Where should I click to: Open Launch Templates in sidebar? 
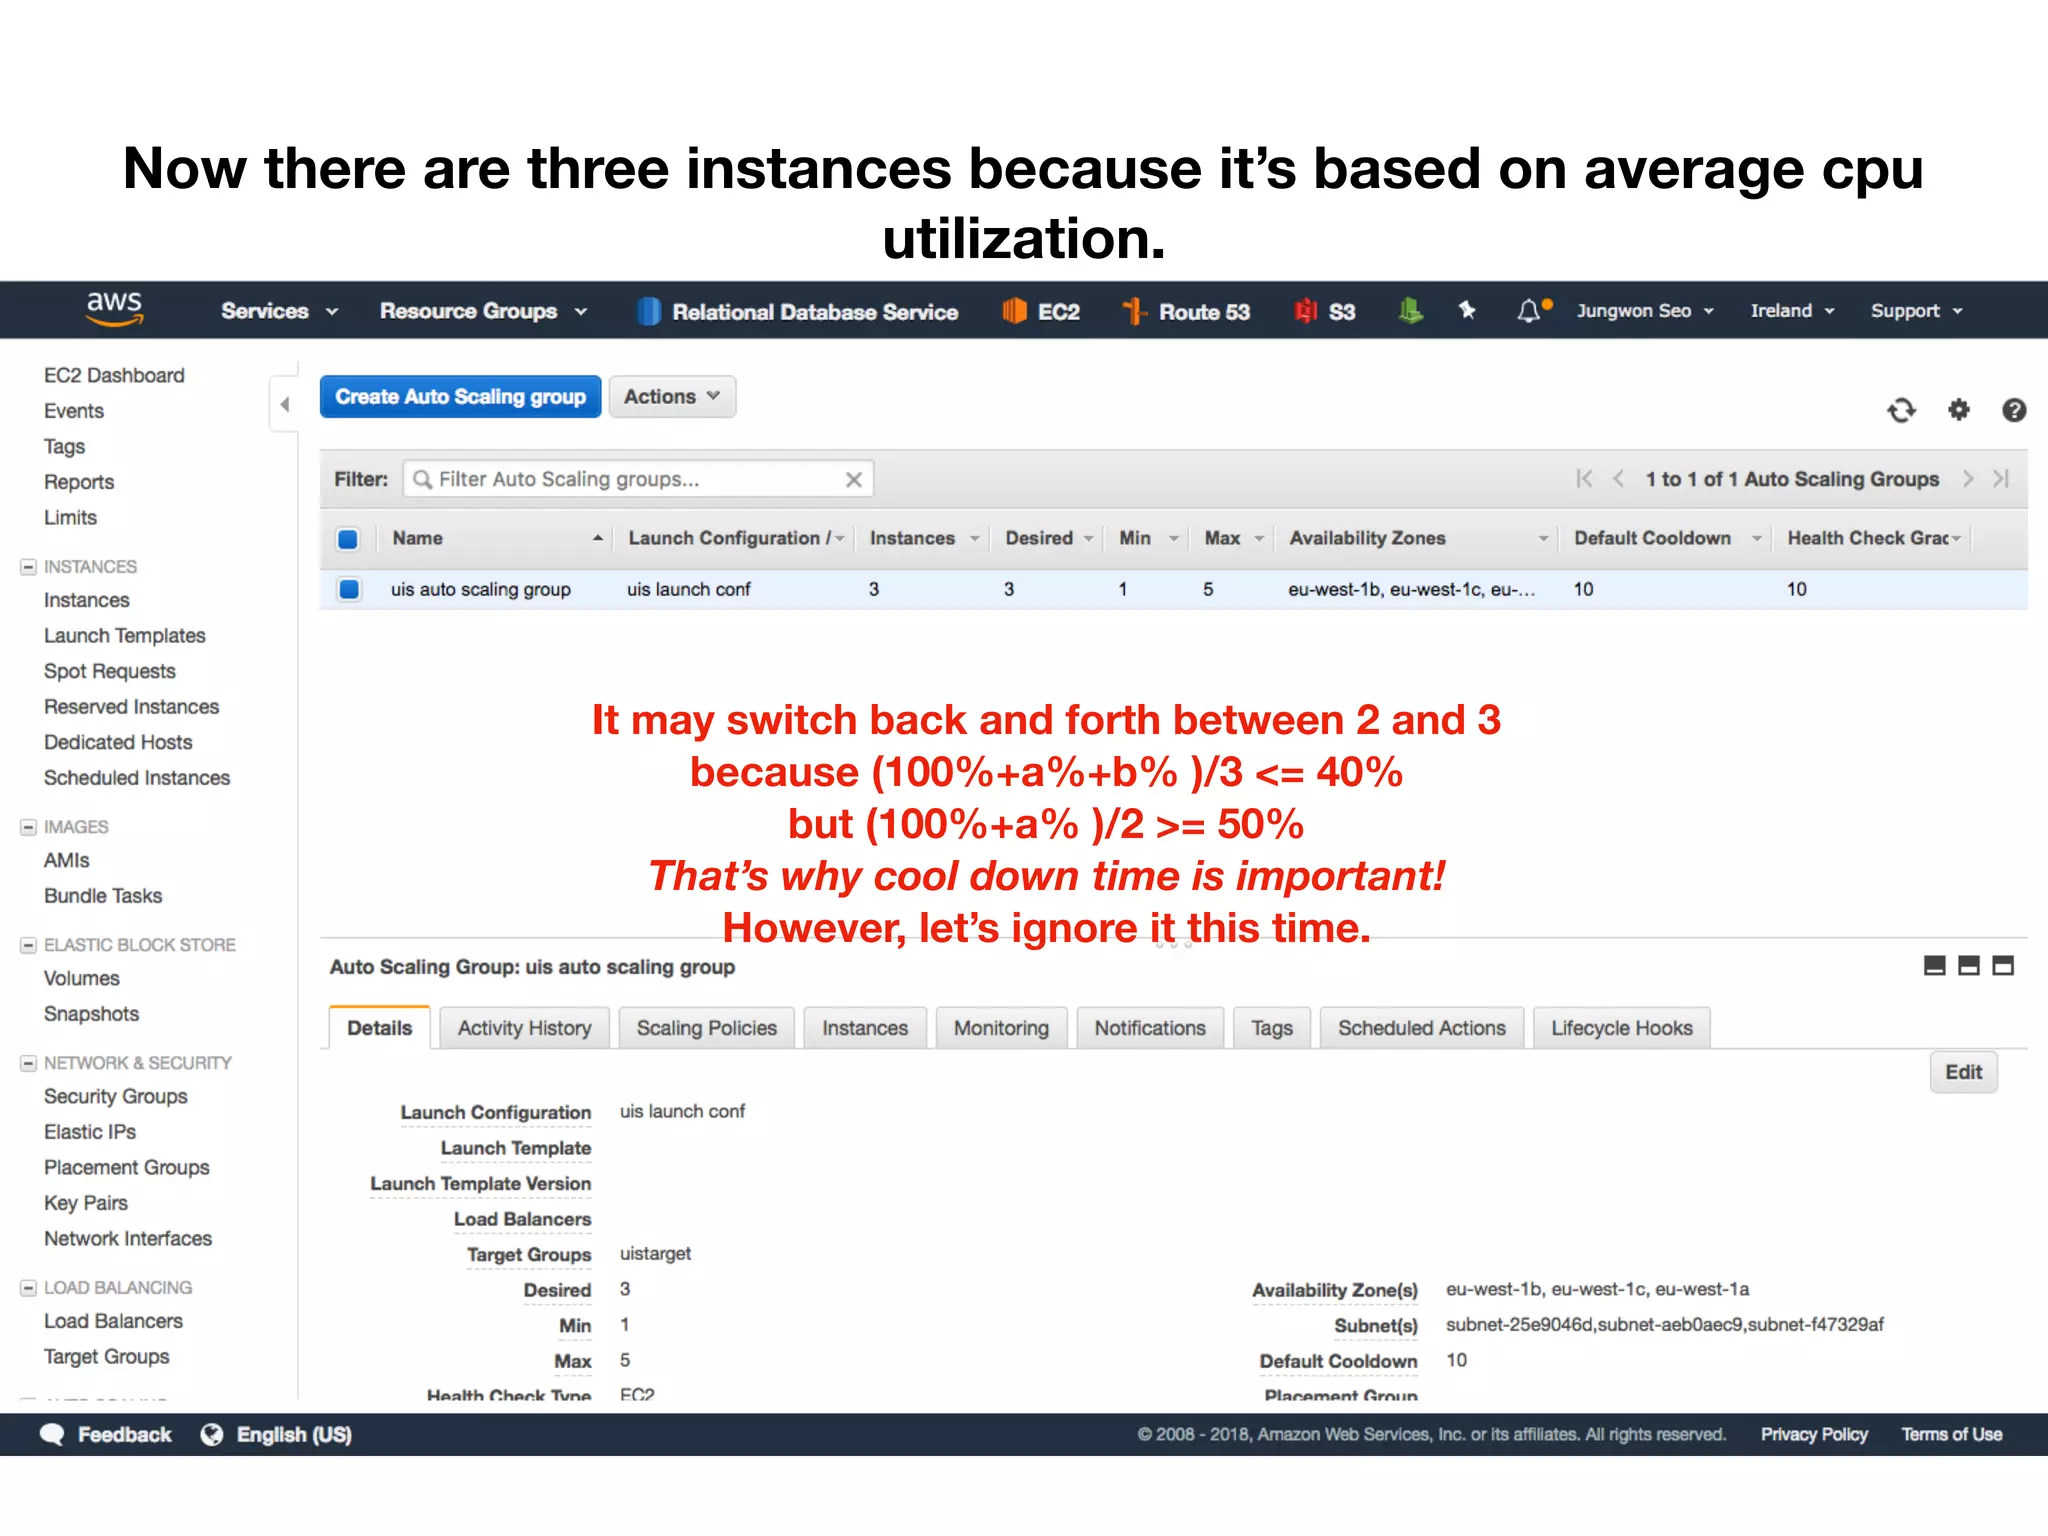(124, 636)
